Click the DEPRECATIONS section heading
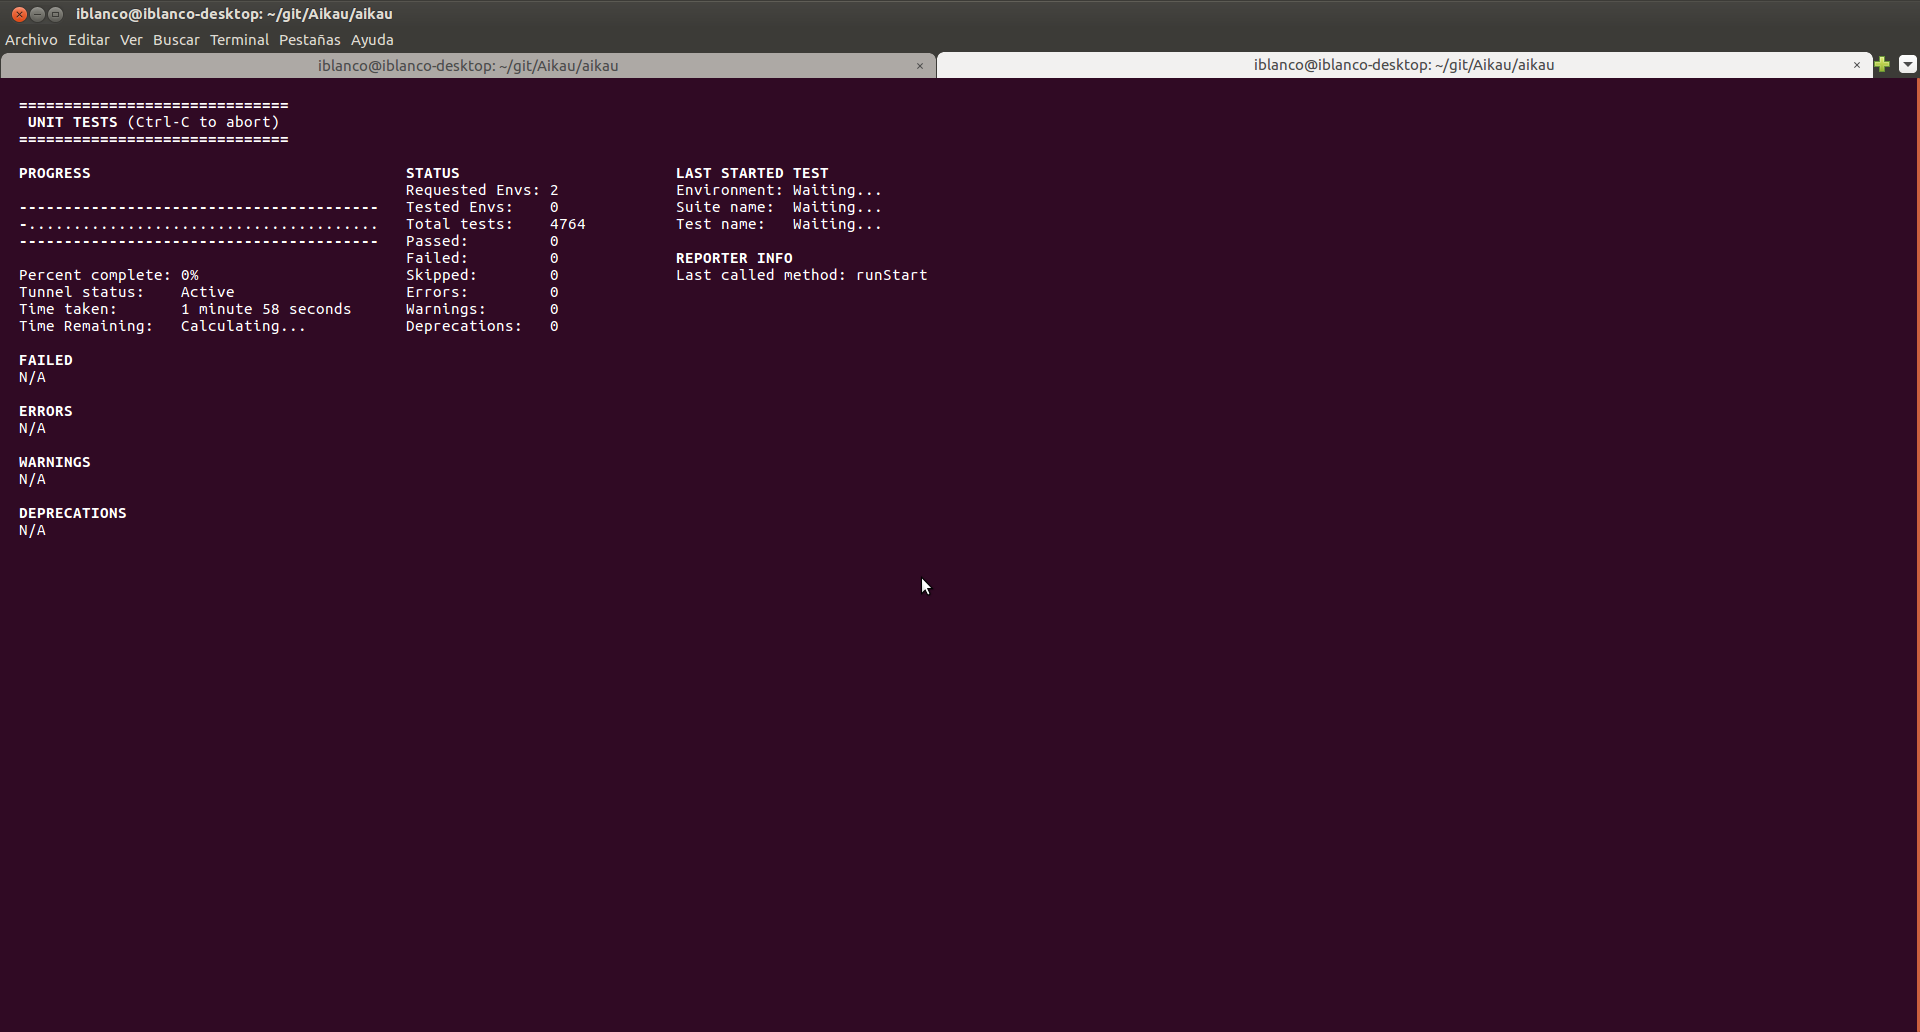1920x1032 pixels. pyautogui.click(x=73, y=513)
